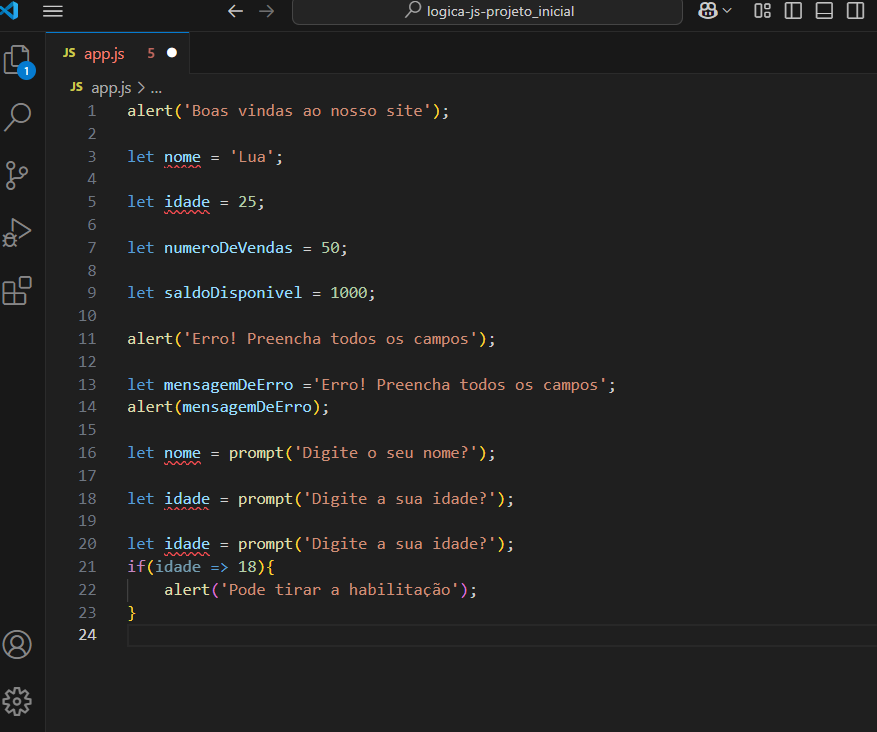
Task: Open the Source Control view
Action: coord(17,176)
